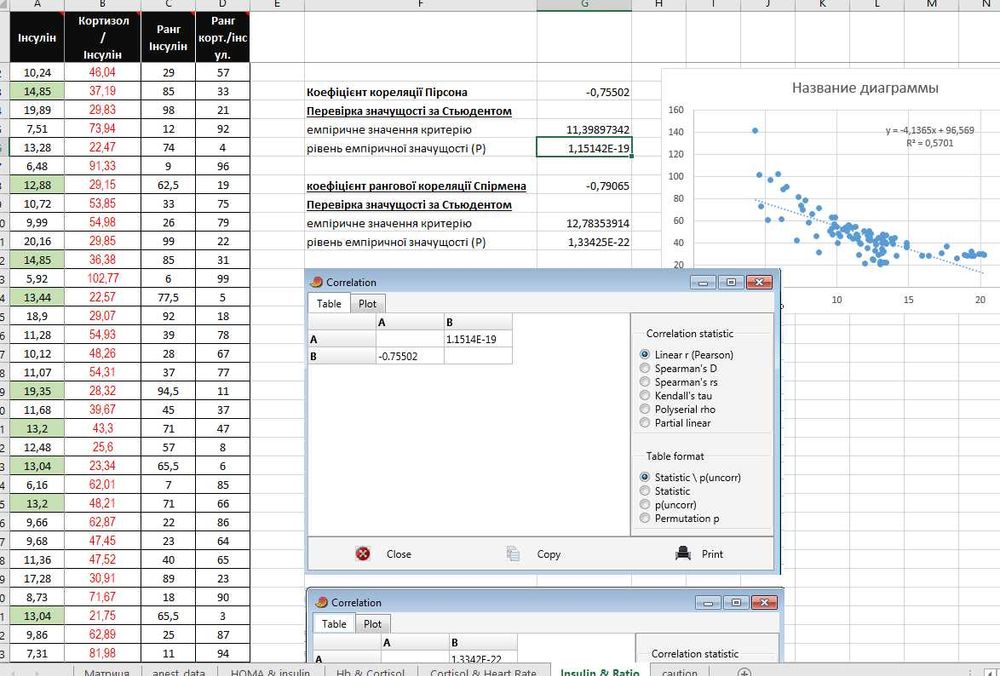1000x676 pixels.
Task: Add a new sheet with plus icon
Action: (x=744, y=672)
